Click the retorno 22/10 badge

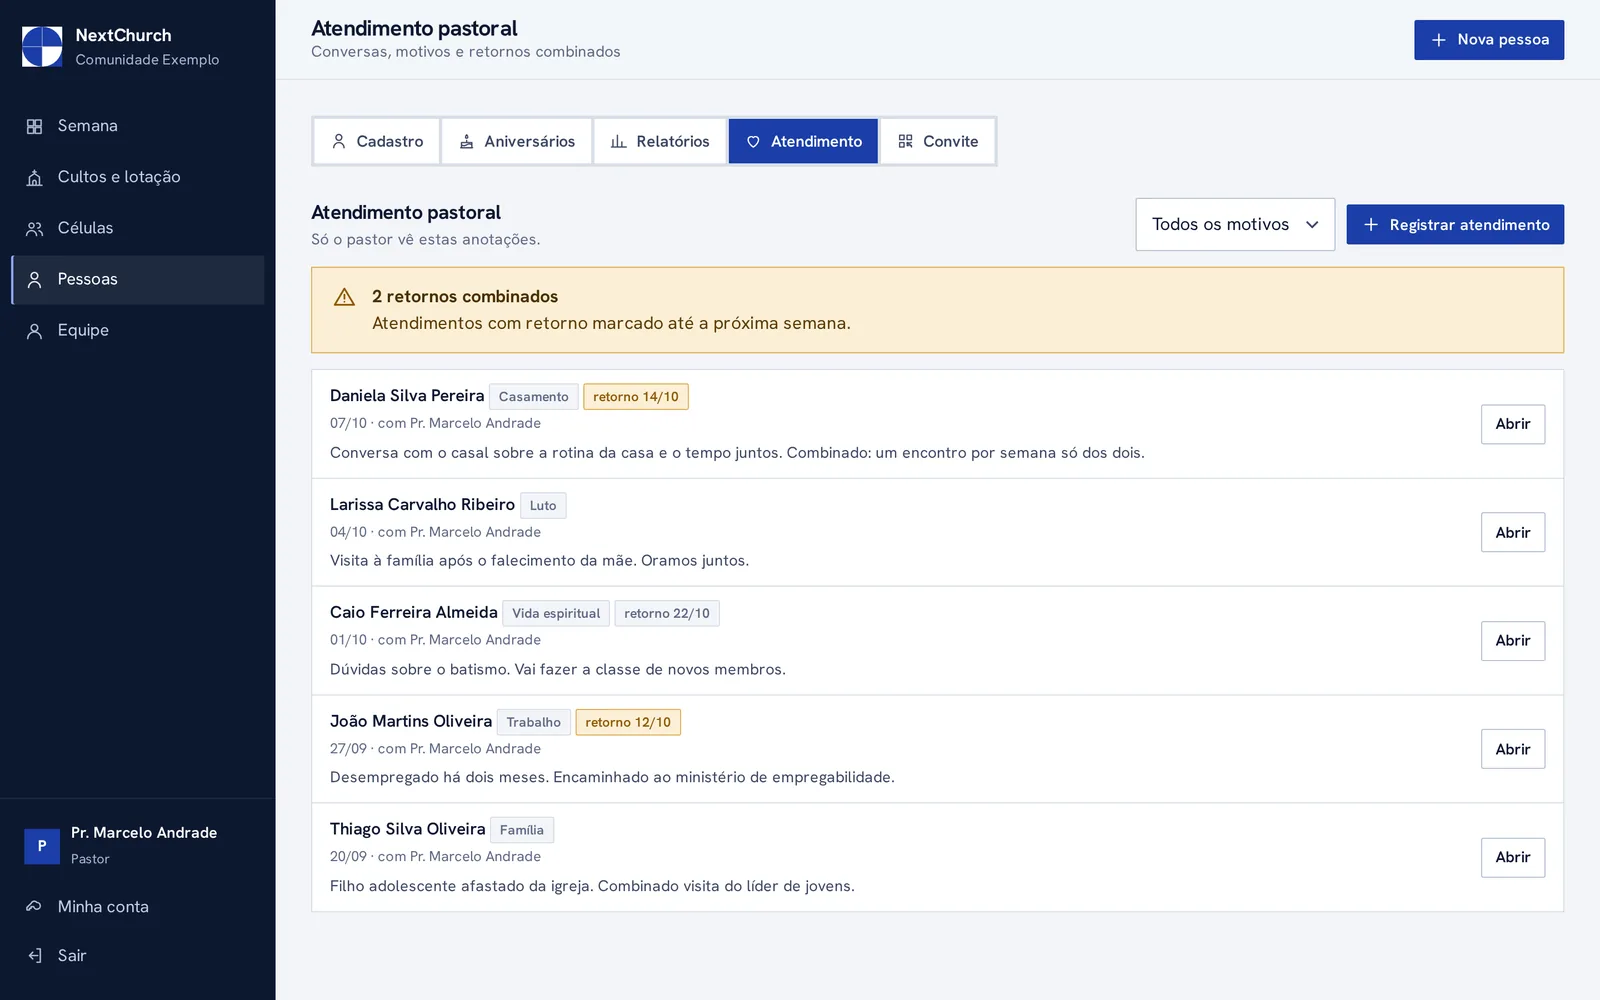667,614
